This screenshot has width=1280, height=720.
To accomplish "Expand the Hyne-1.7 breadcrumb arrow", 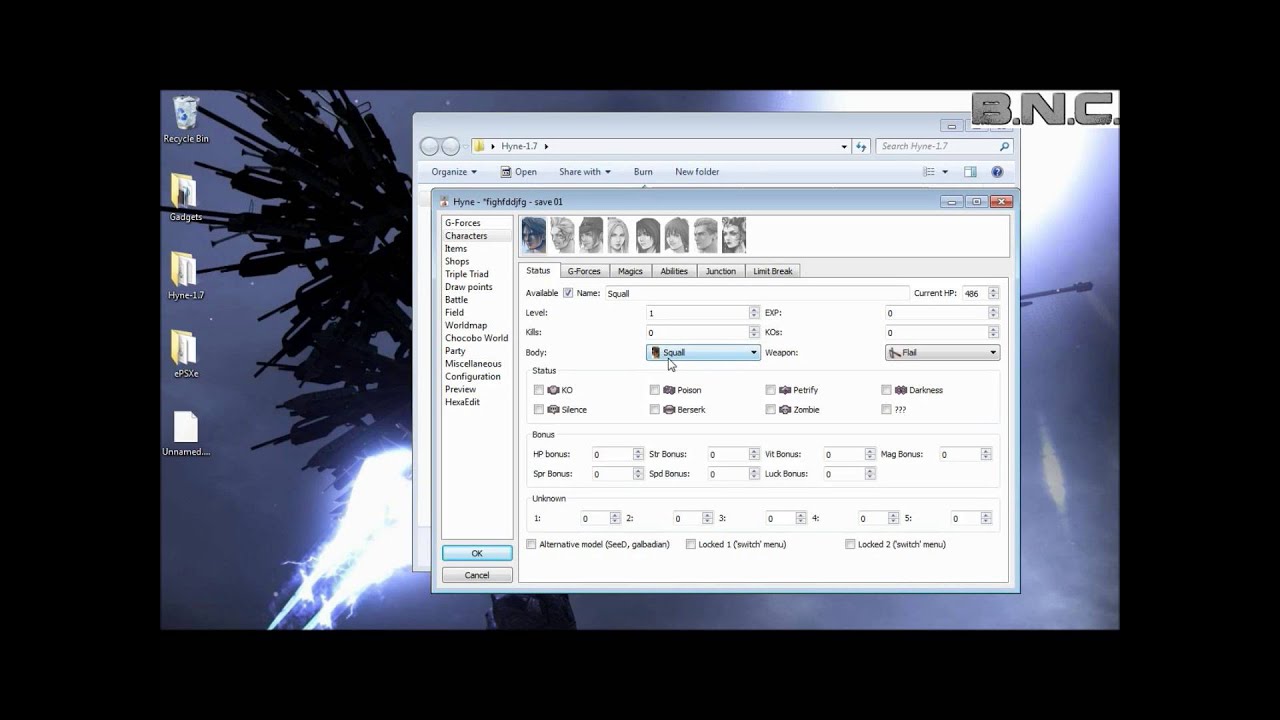I will [x=546, y=146].
